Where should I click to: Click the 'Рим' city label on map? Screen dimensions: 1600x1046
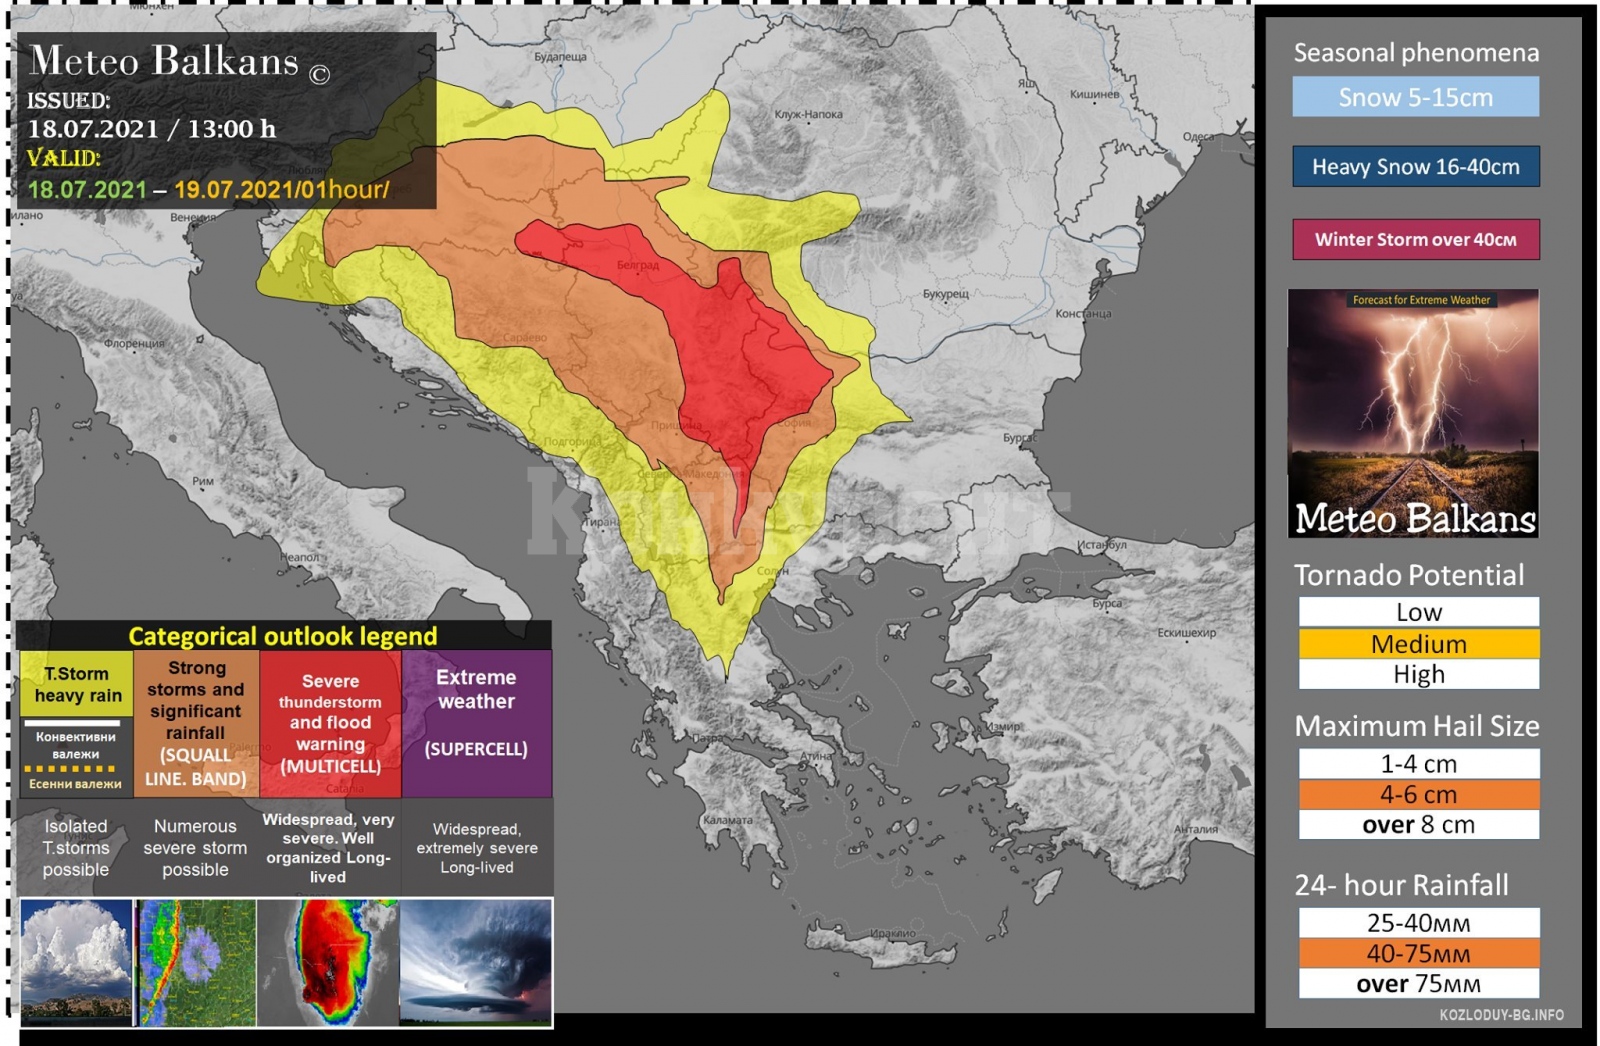[x=203, y=481]
